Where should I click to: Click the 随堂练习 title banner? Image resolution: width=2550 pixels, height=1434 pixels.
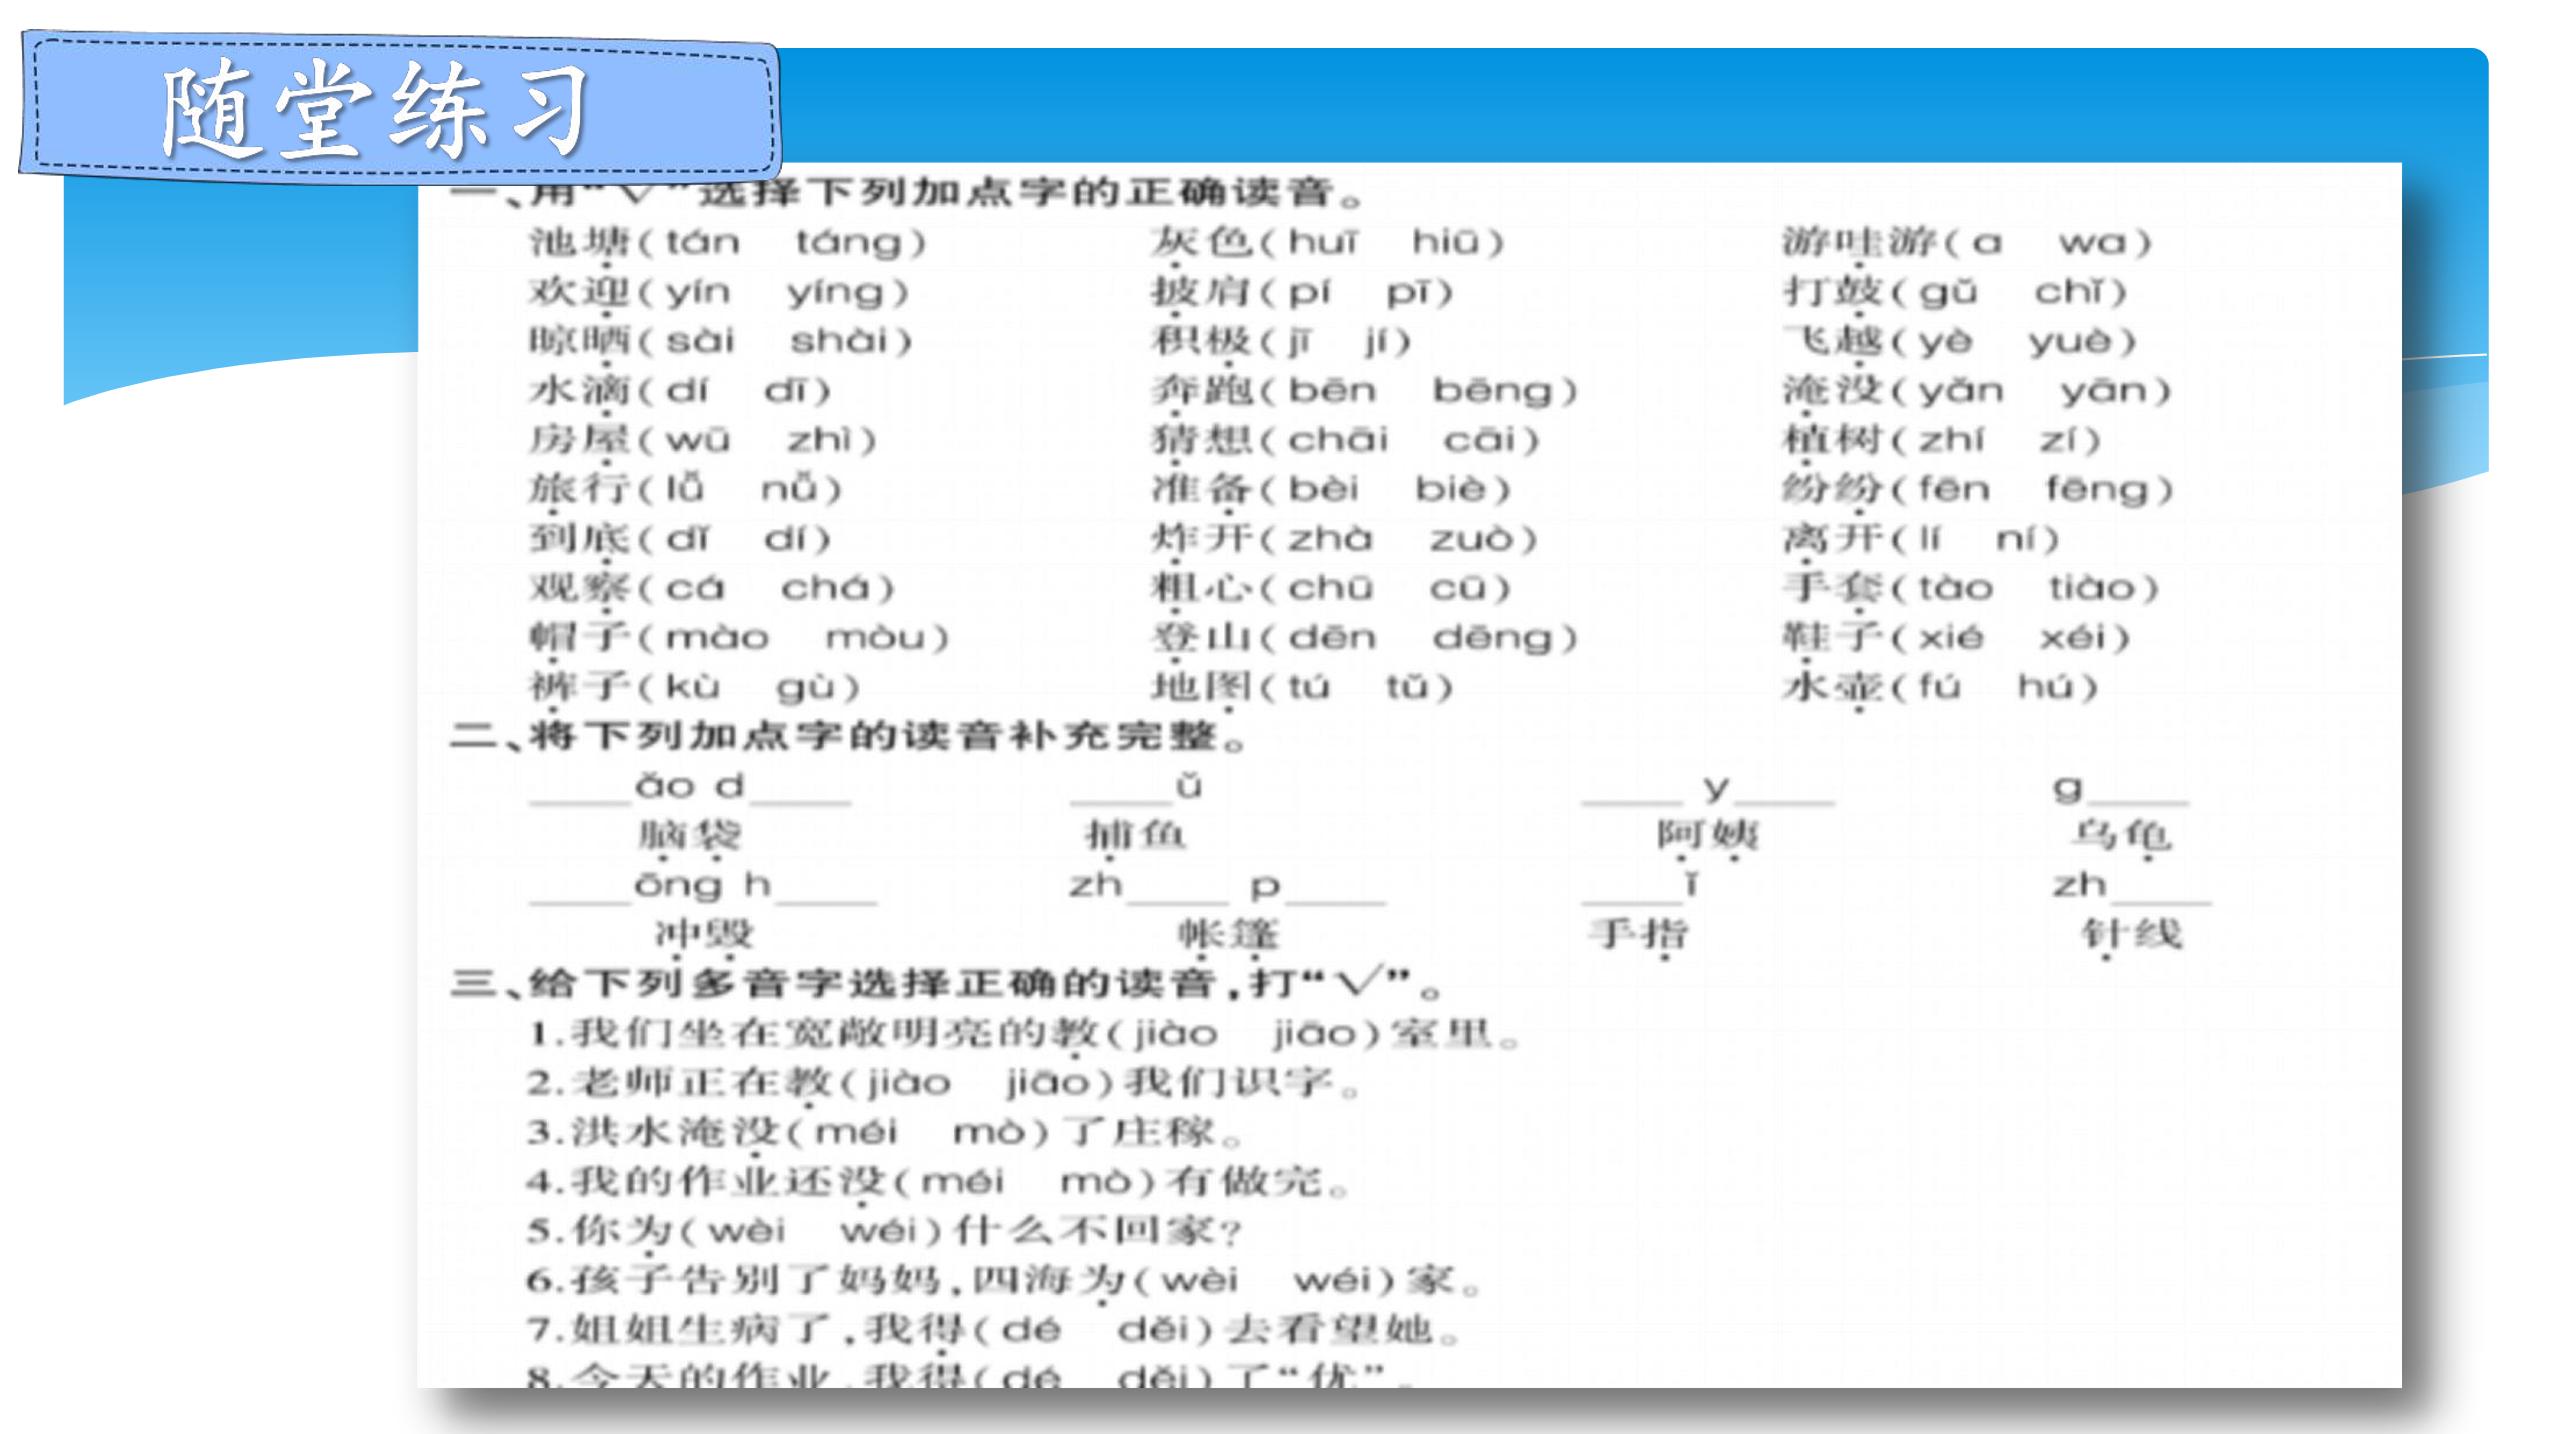pos(400,110)
